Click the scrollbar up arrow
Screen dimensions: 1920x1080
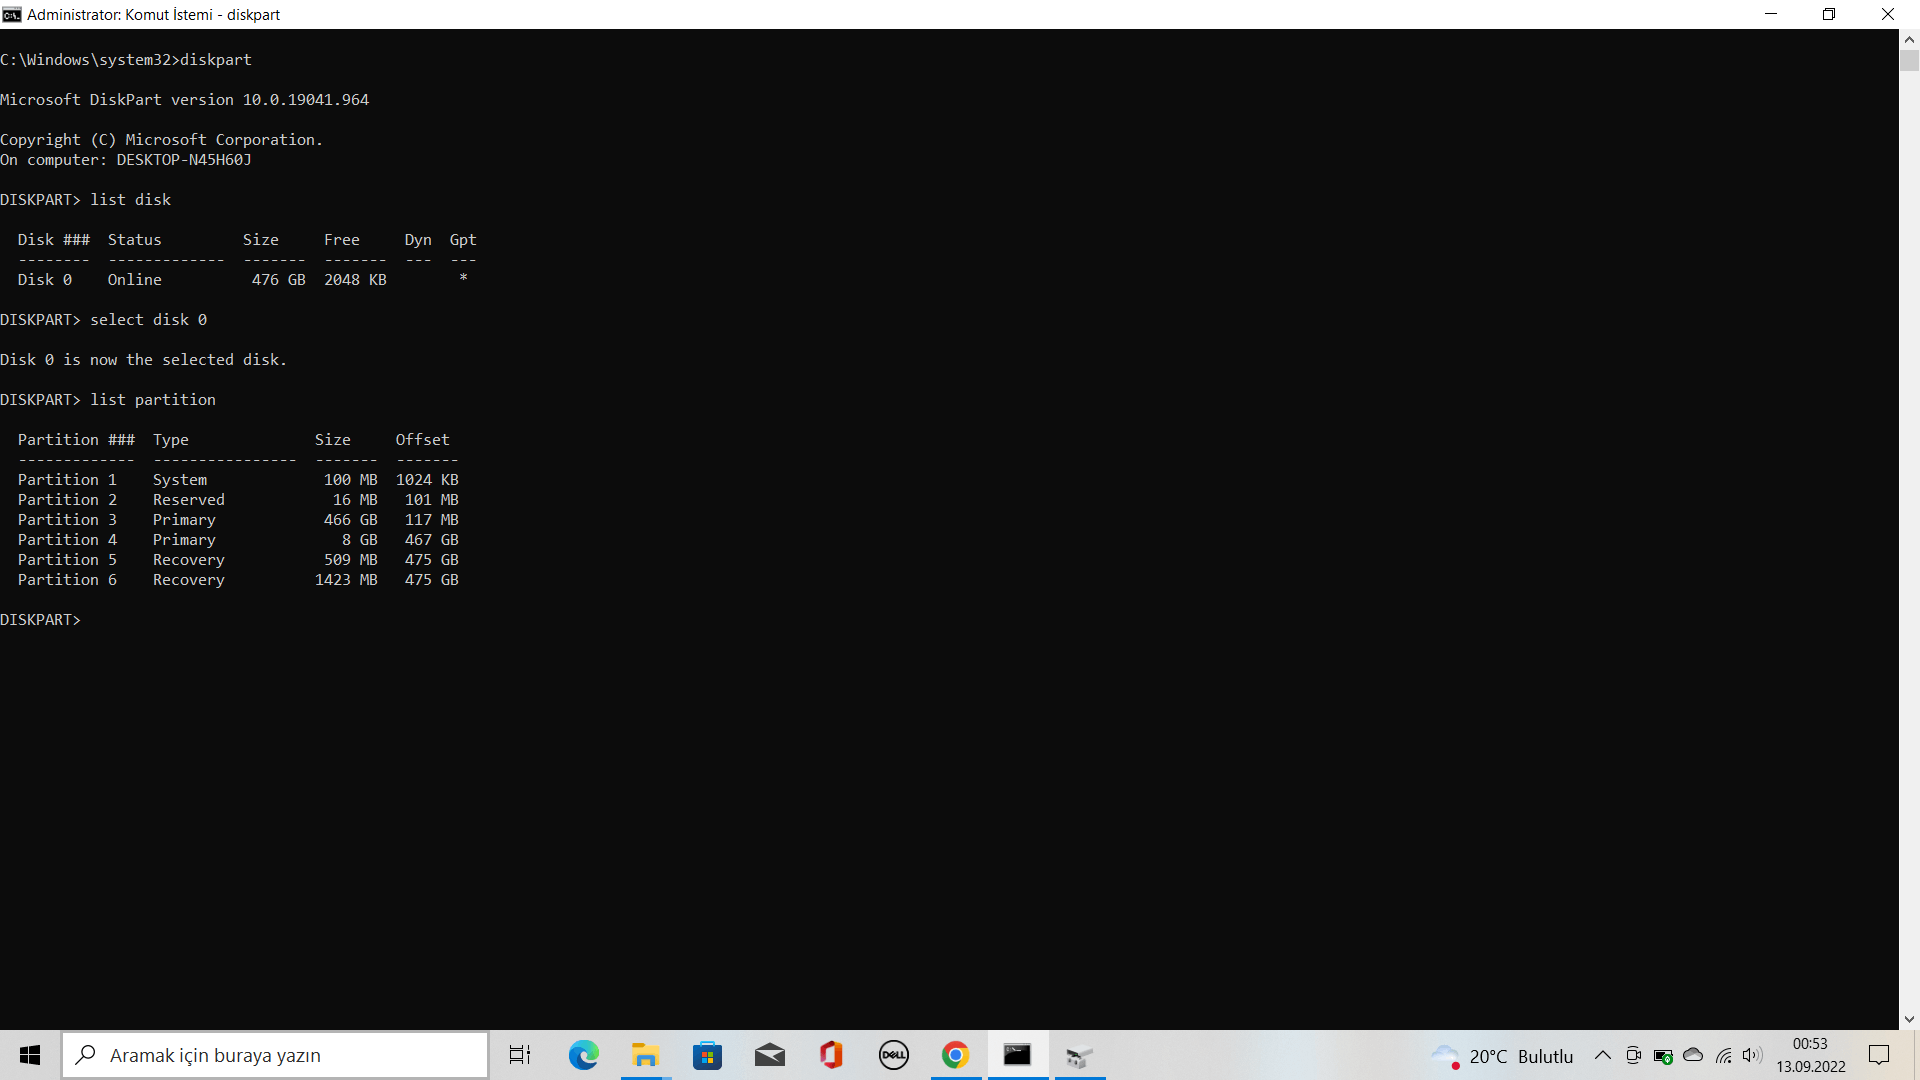(x=1909, y=40)
